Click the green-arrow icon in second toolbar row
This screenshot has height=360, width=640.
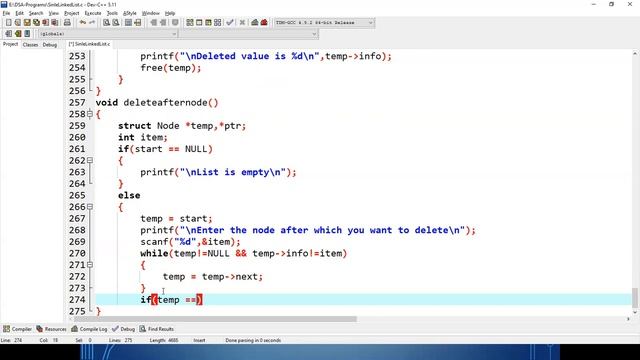(x=18, y=33)
